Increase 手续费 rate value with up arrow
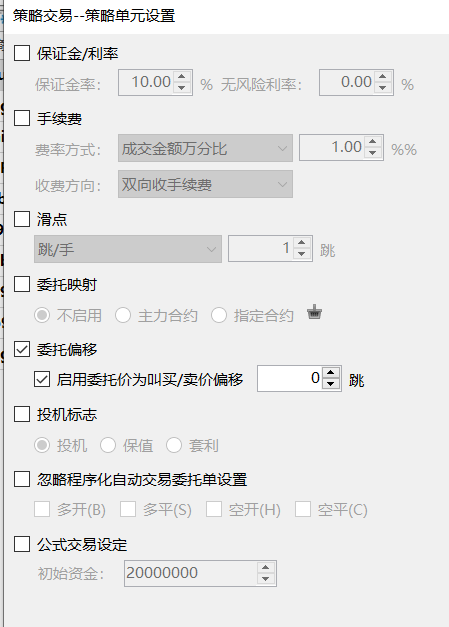Viewport: 449px width, 627px height. click(x=373, y=142)
